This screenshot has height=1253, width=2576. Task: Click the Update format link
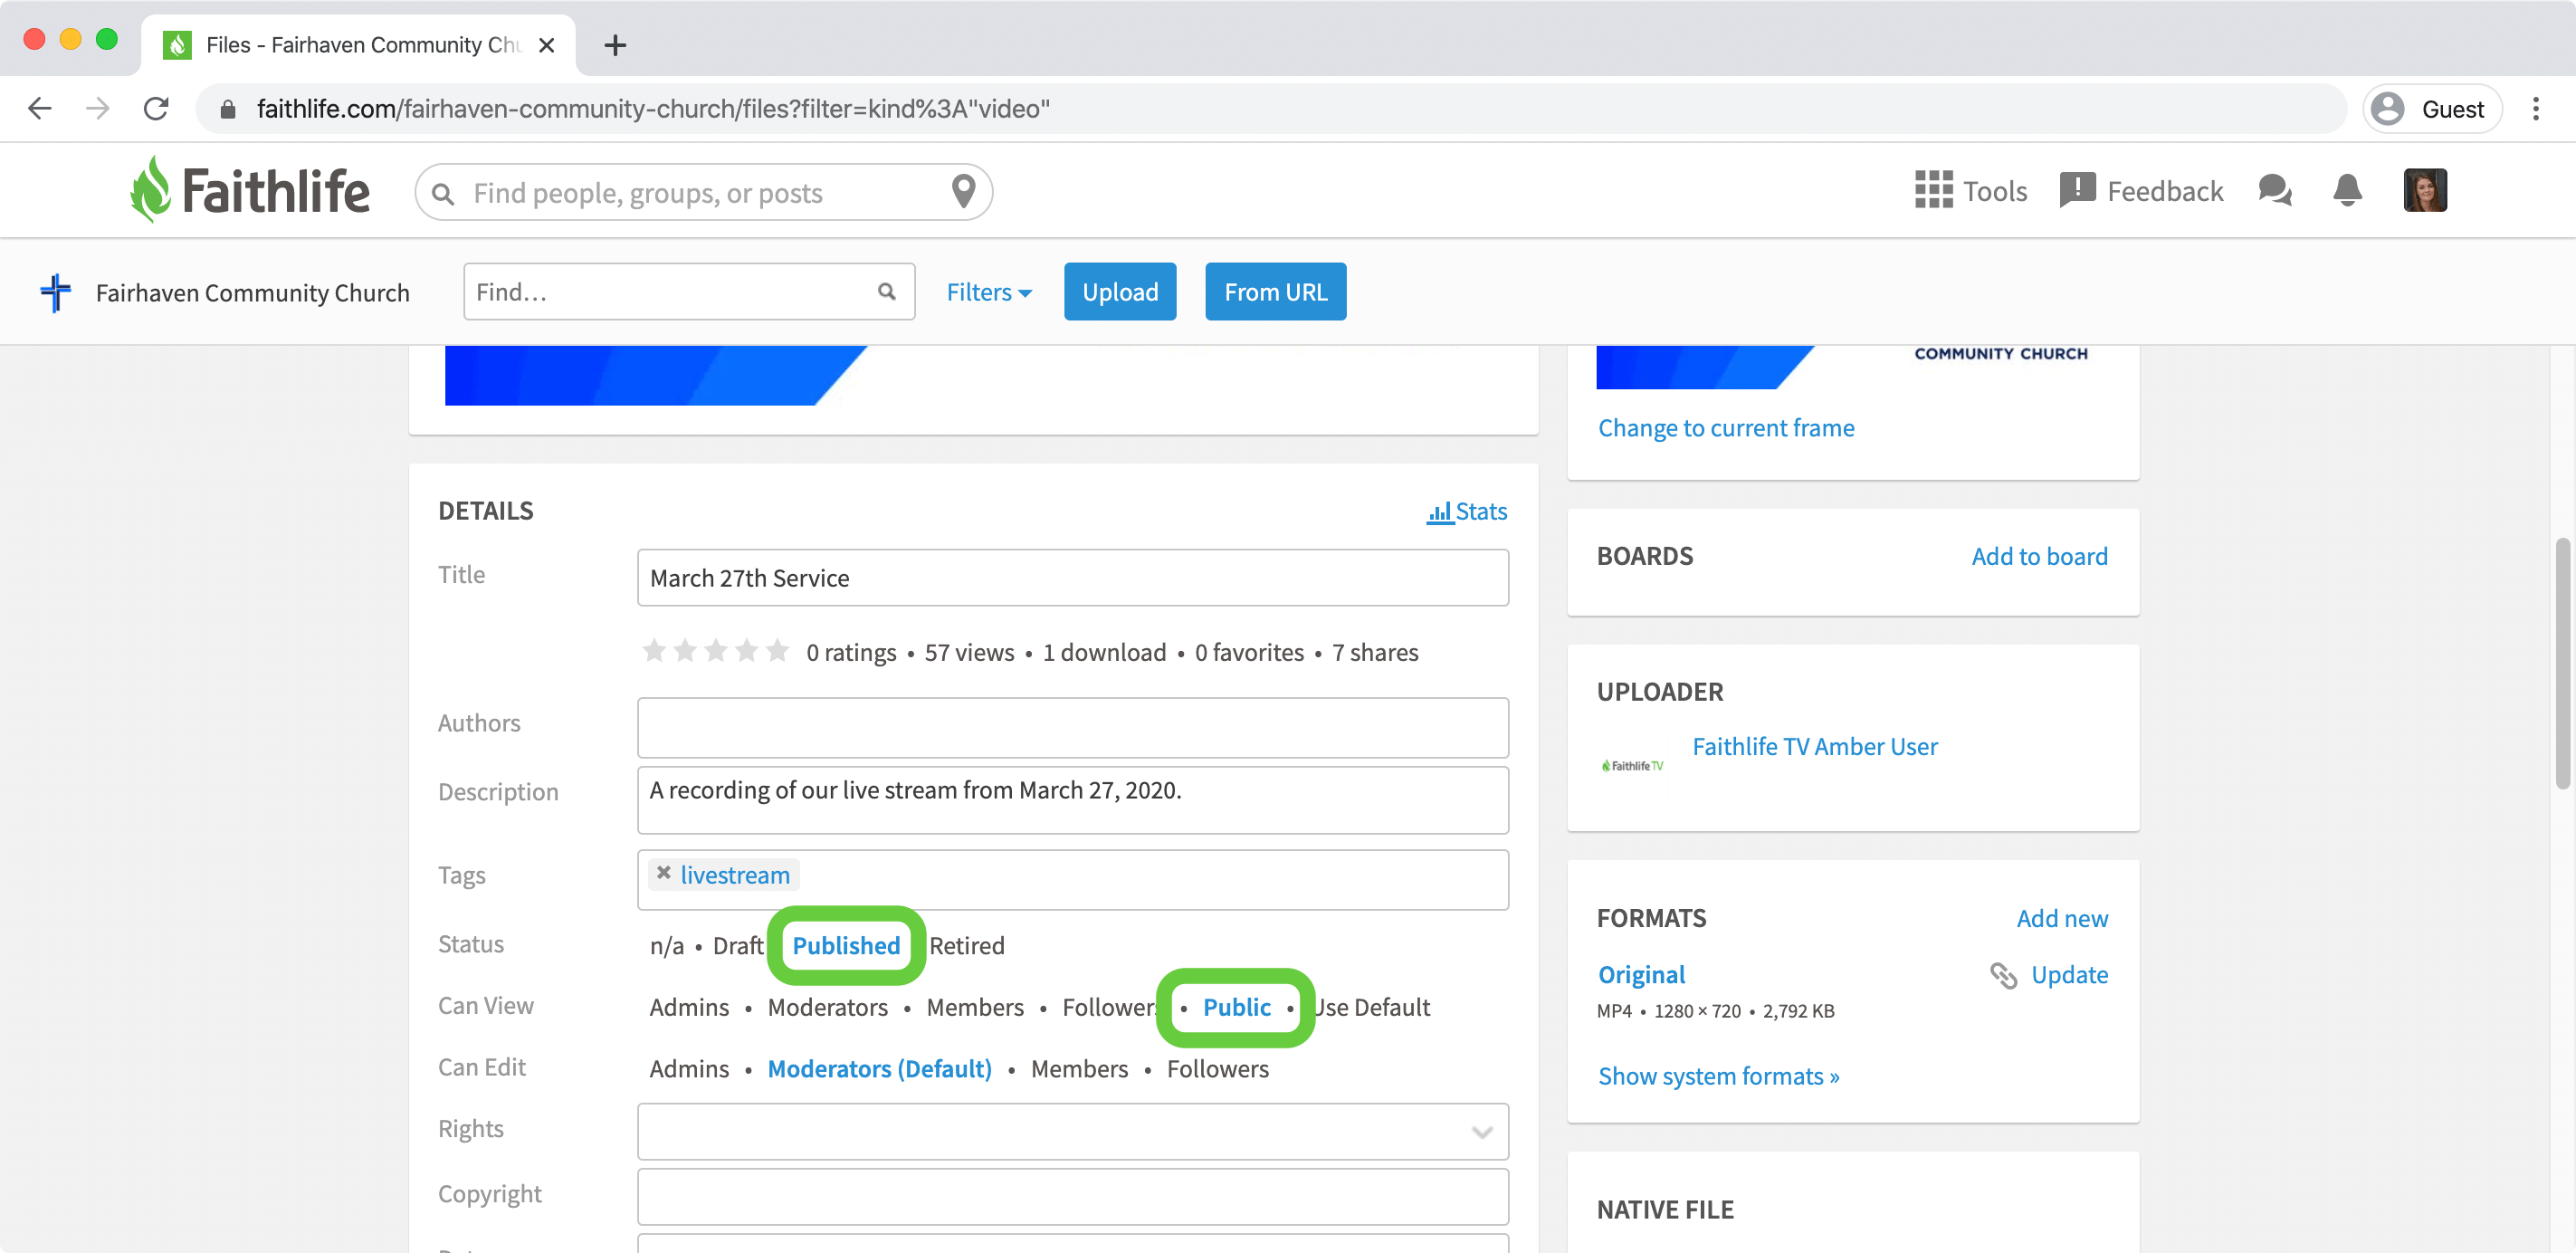click(x=2069, y=975)
